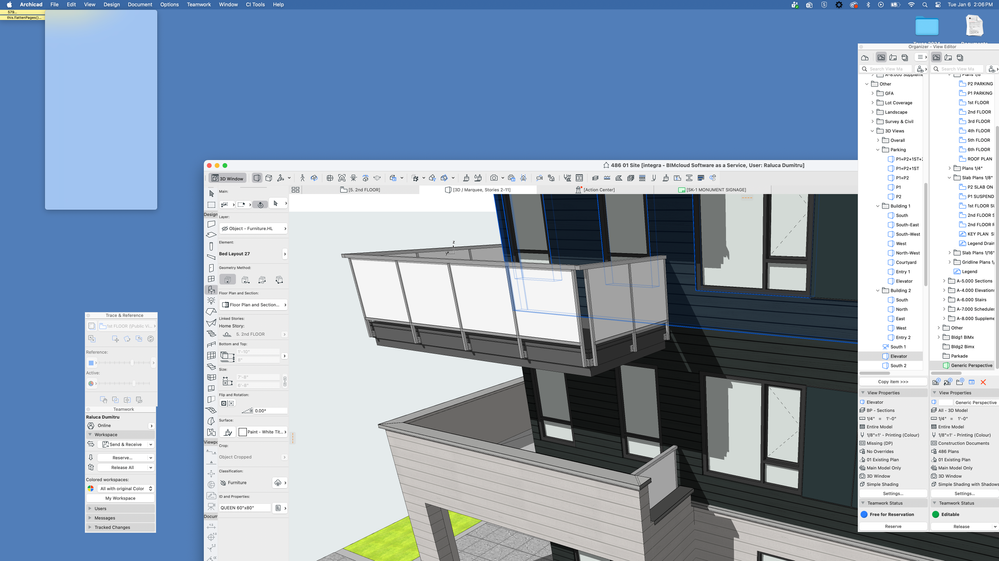Click the red X delete icon in Organizer
The height and width of the screenshot is (561, 999).
pyautogui.click(x=983, y=382)
